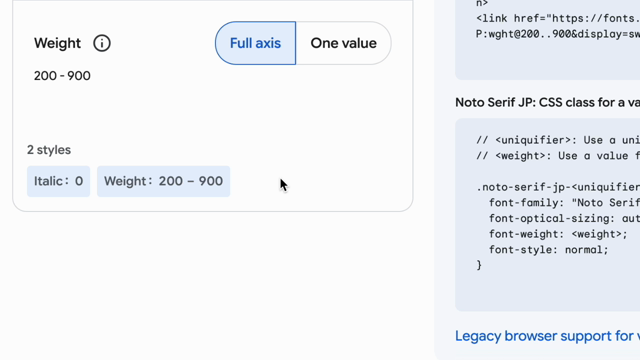
Task: Click the .noto-serif-jp selector line
Action: [x=558, y=187]
